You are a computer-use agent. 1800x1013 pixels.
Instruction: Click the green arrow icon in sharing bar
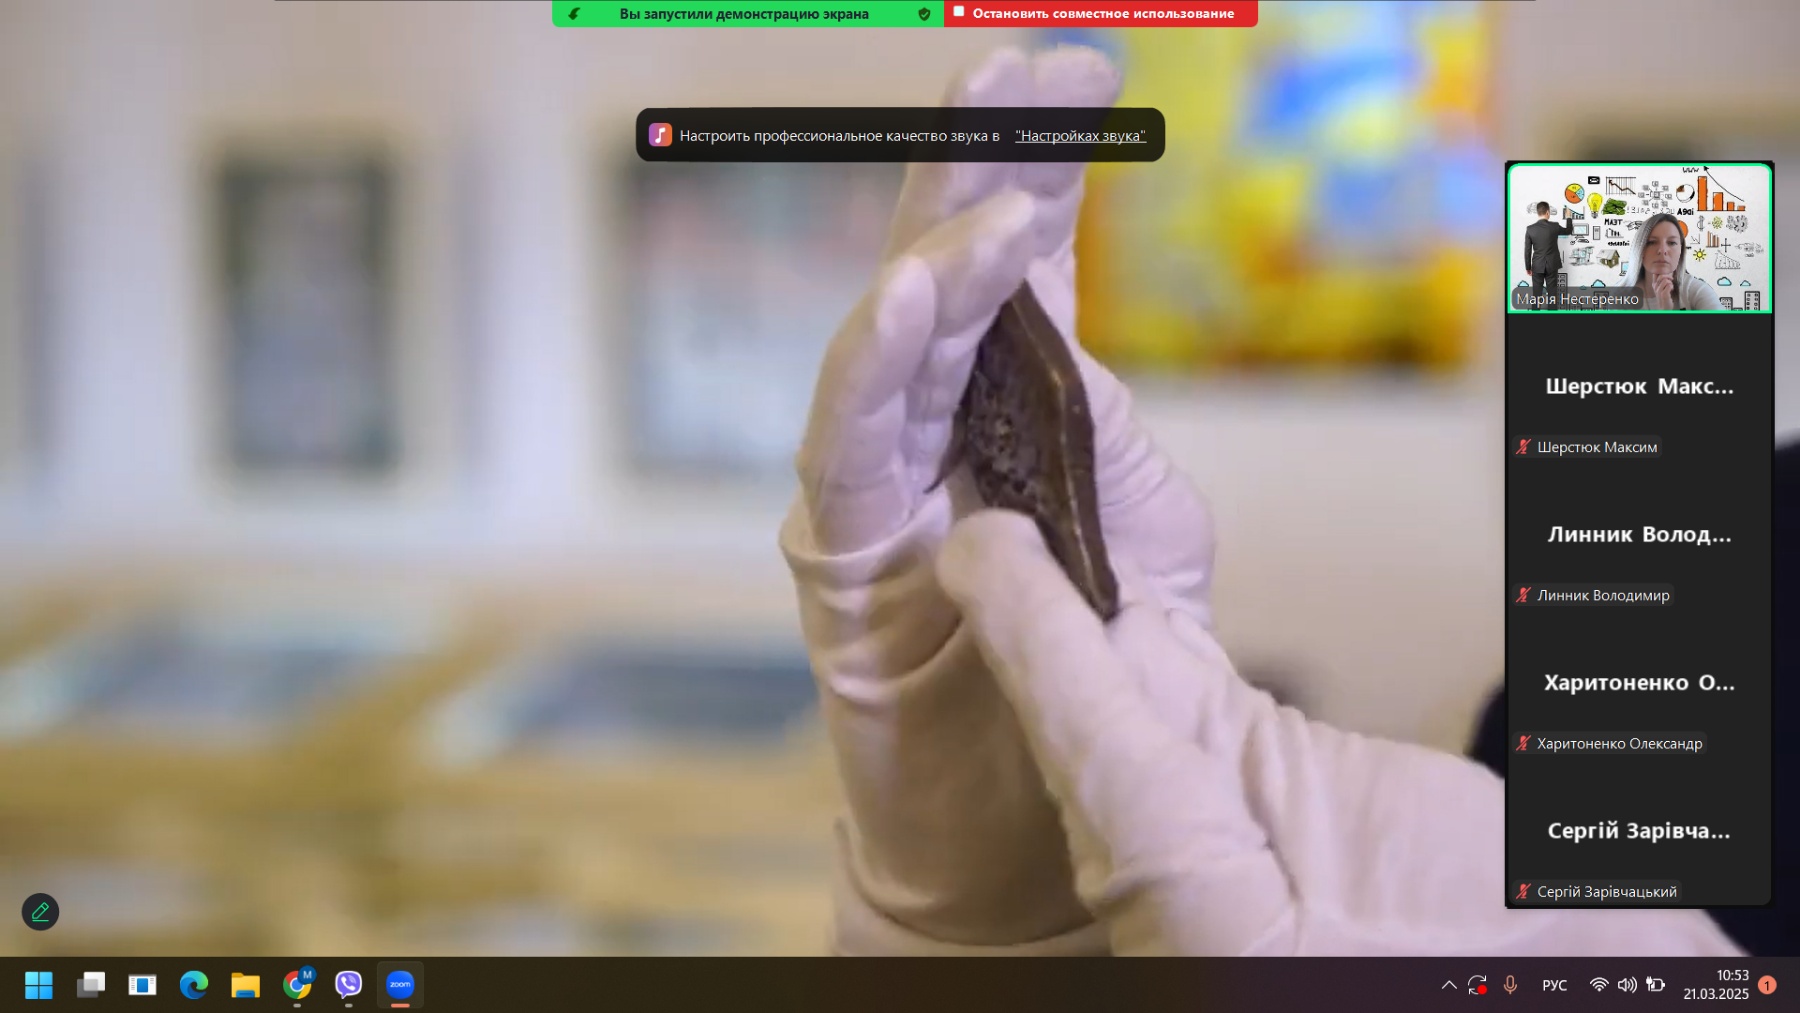click(574, 14)
